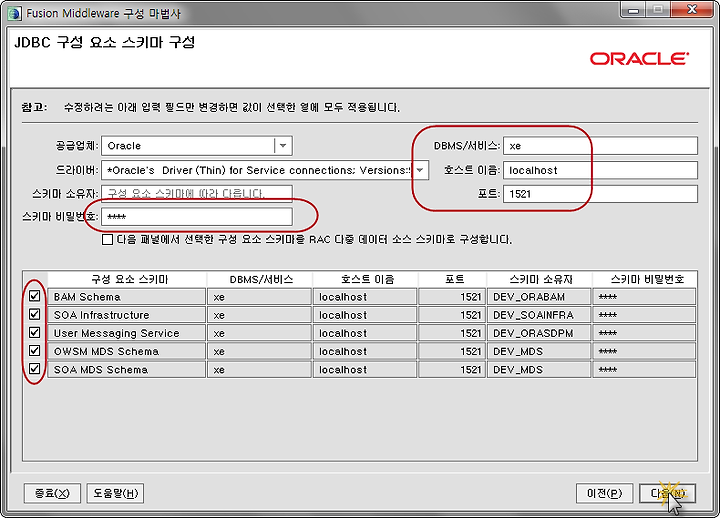Click the DEV_MDS owner cell in OWSM row
Screen dimensions: 720x518
(539, 351)
